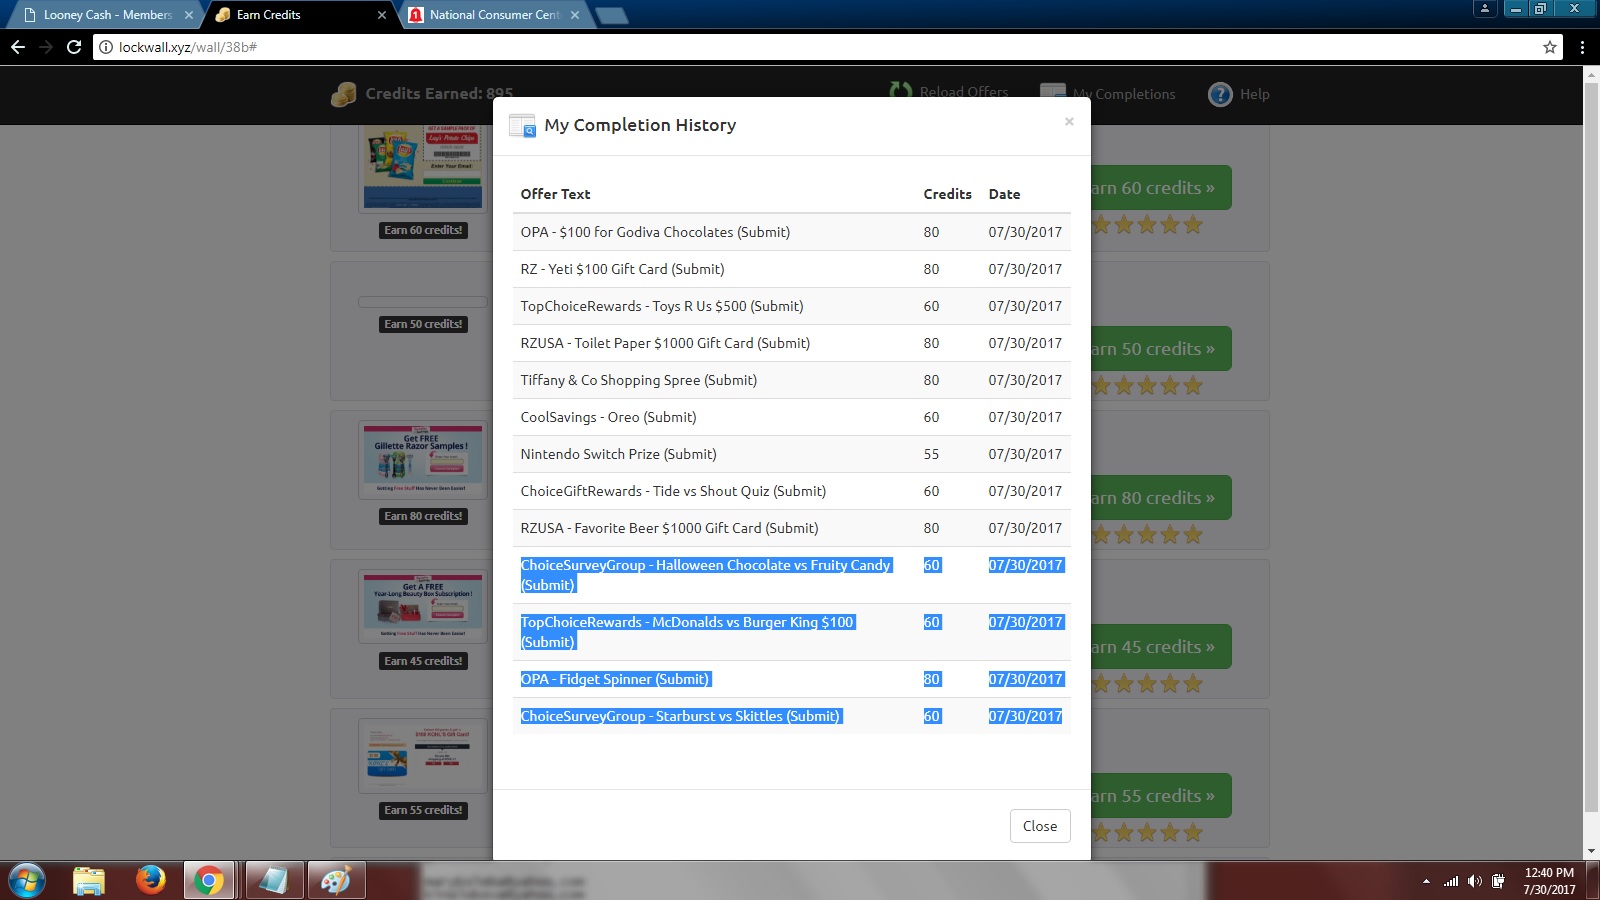Close the National Consumer Center tab

[x=574, y=15]
